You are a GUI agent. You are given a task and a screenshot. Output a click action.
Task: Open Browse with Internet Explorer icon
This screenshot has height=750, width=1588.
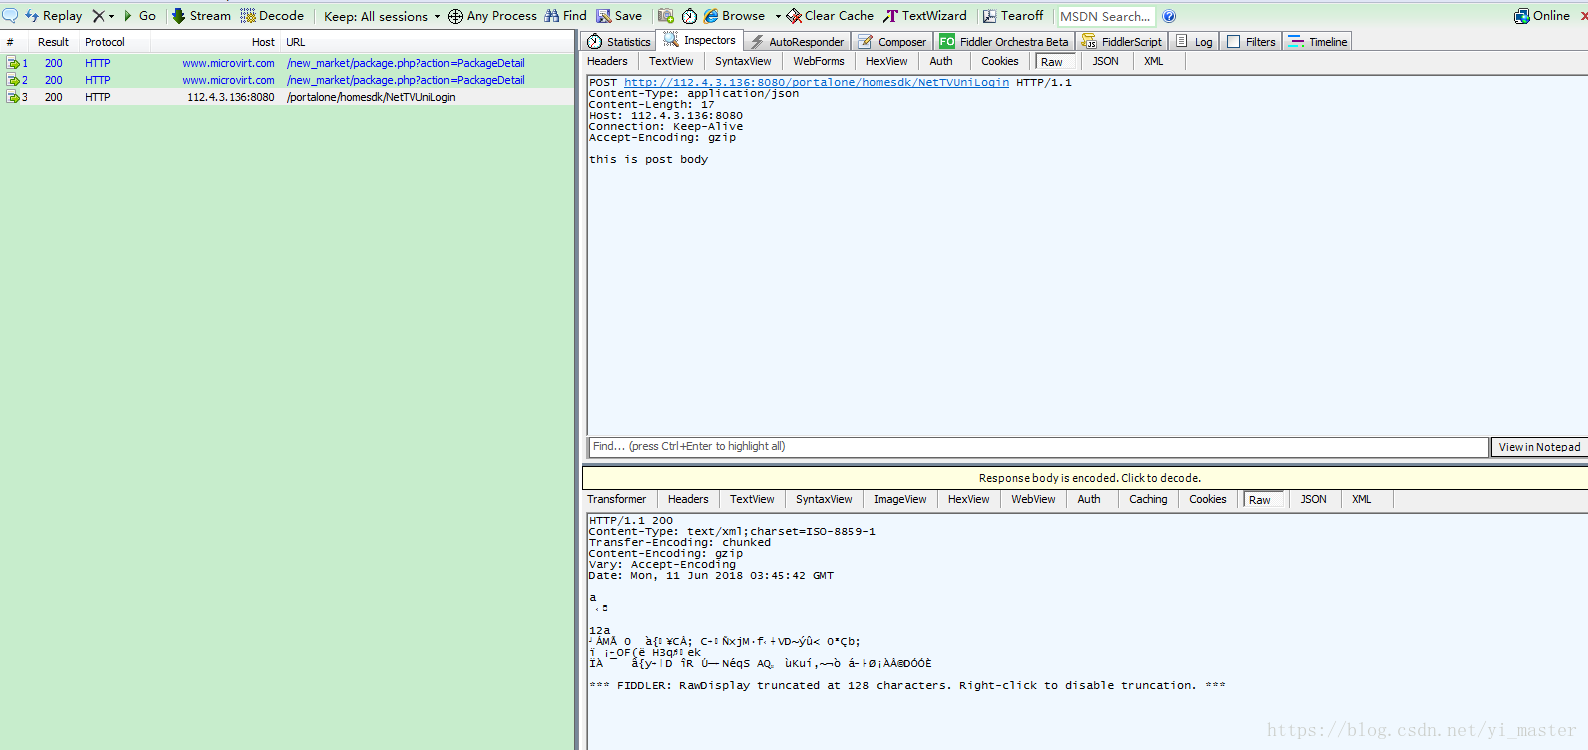click(x=734, y=16)
